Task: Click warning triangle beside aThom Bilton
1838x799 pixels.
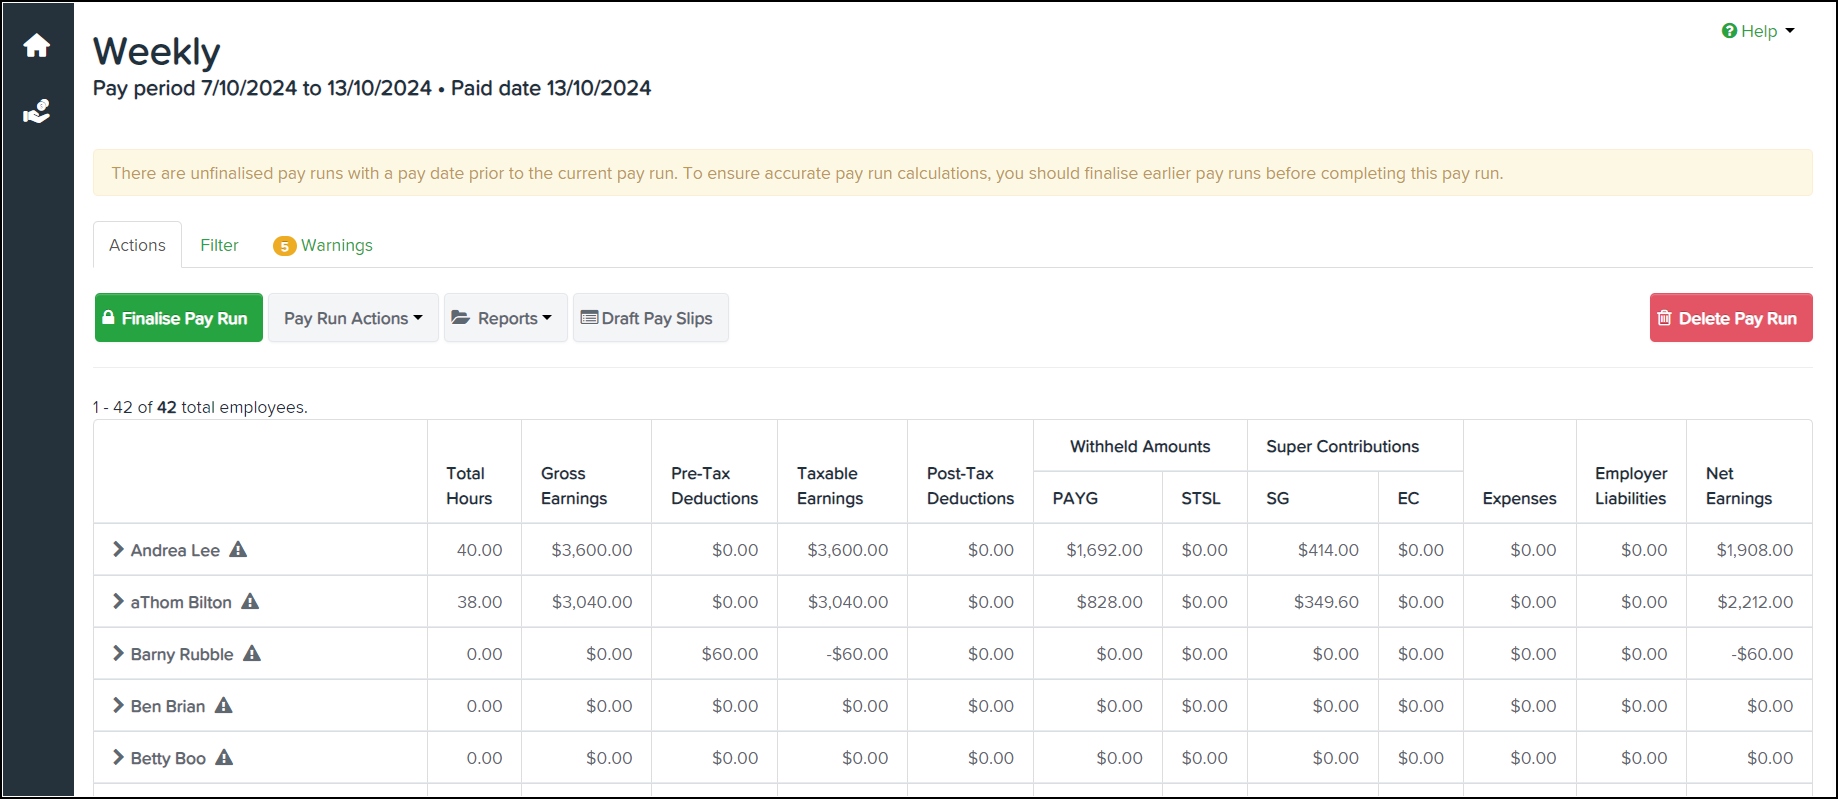Action: click(x=250, y=602)
